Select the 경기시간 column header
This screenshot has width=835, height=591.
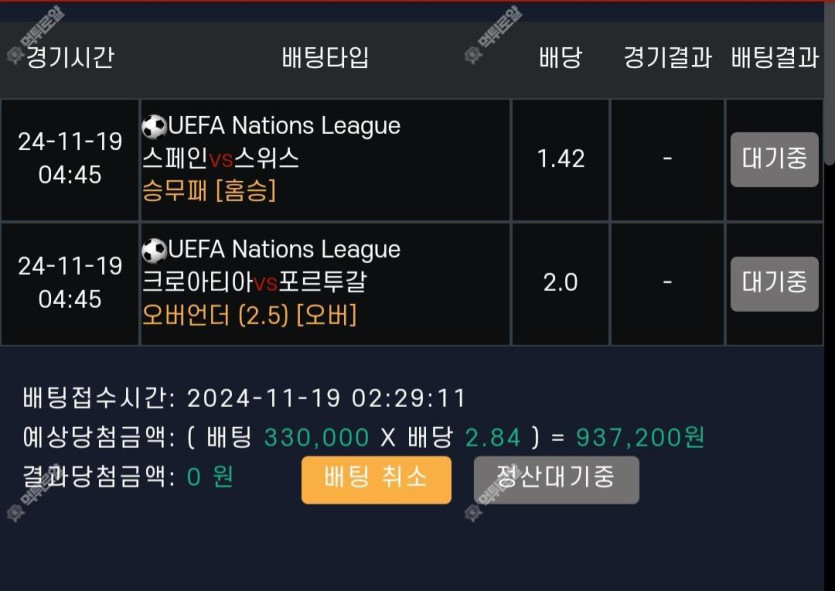70,57
